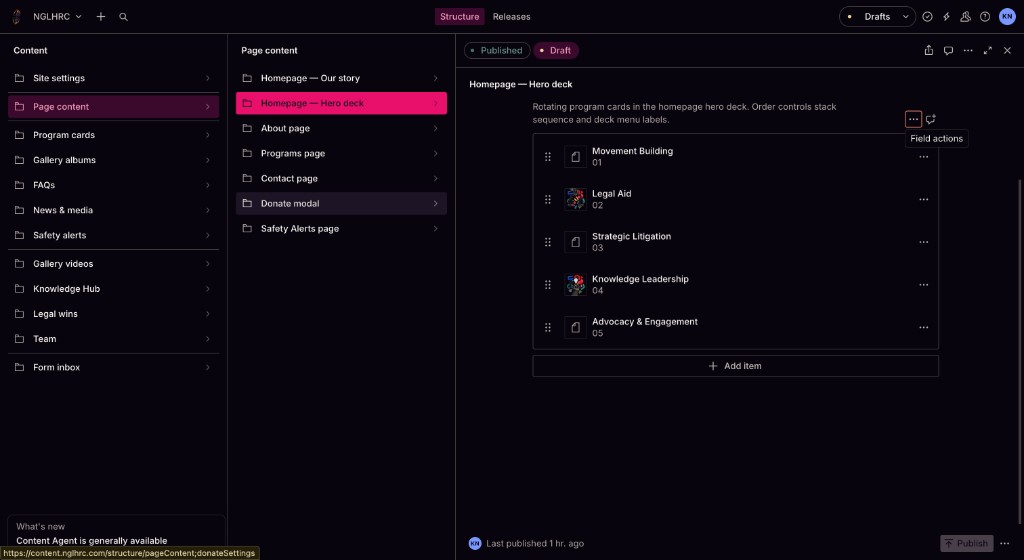Viewport: 1024px width, 560px height.
Task: Open item menu for Knowledge Leadership
Action: click(923, 285)
